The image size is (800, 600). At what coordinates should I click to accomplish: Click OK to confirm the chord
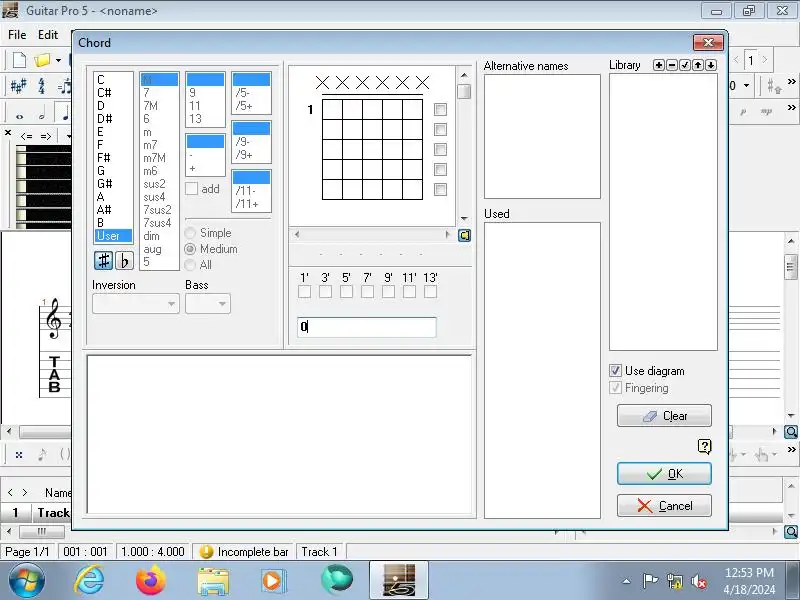[x=664, y=474]
